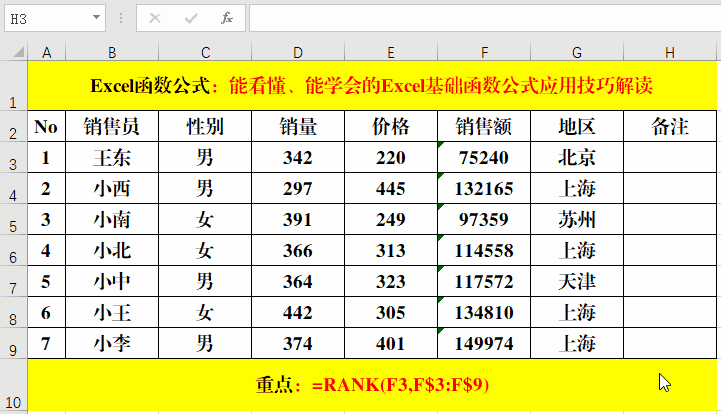Image resolution: width=721 pixels, height=414 pixels.
Task: Select the quantity cell 342
Action: 298,157
